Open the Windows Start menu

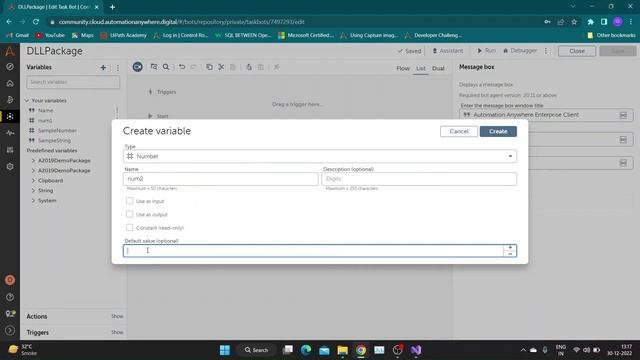(224, 350)
